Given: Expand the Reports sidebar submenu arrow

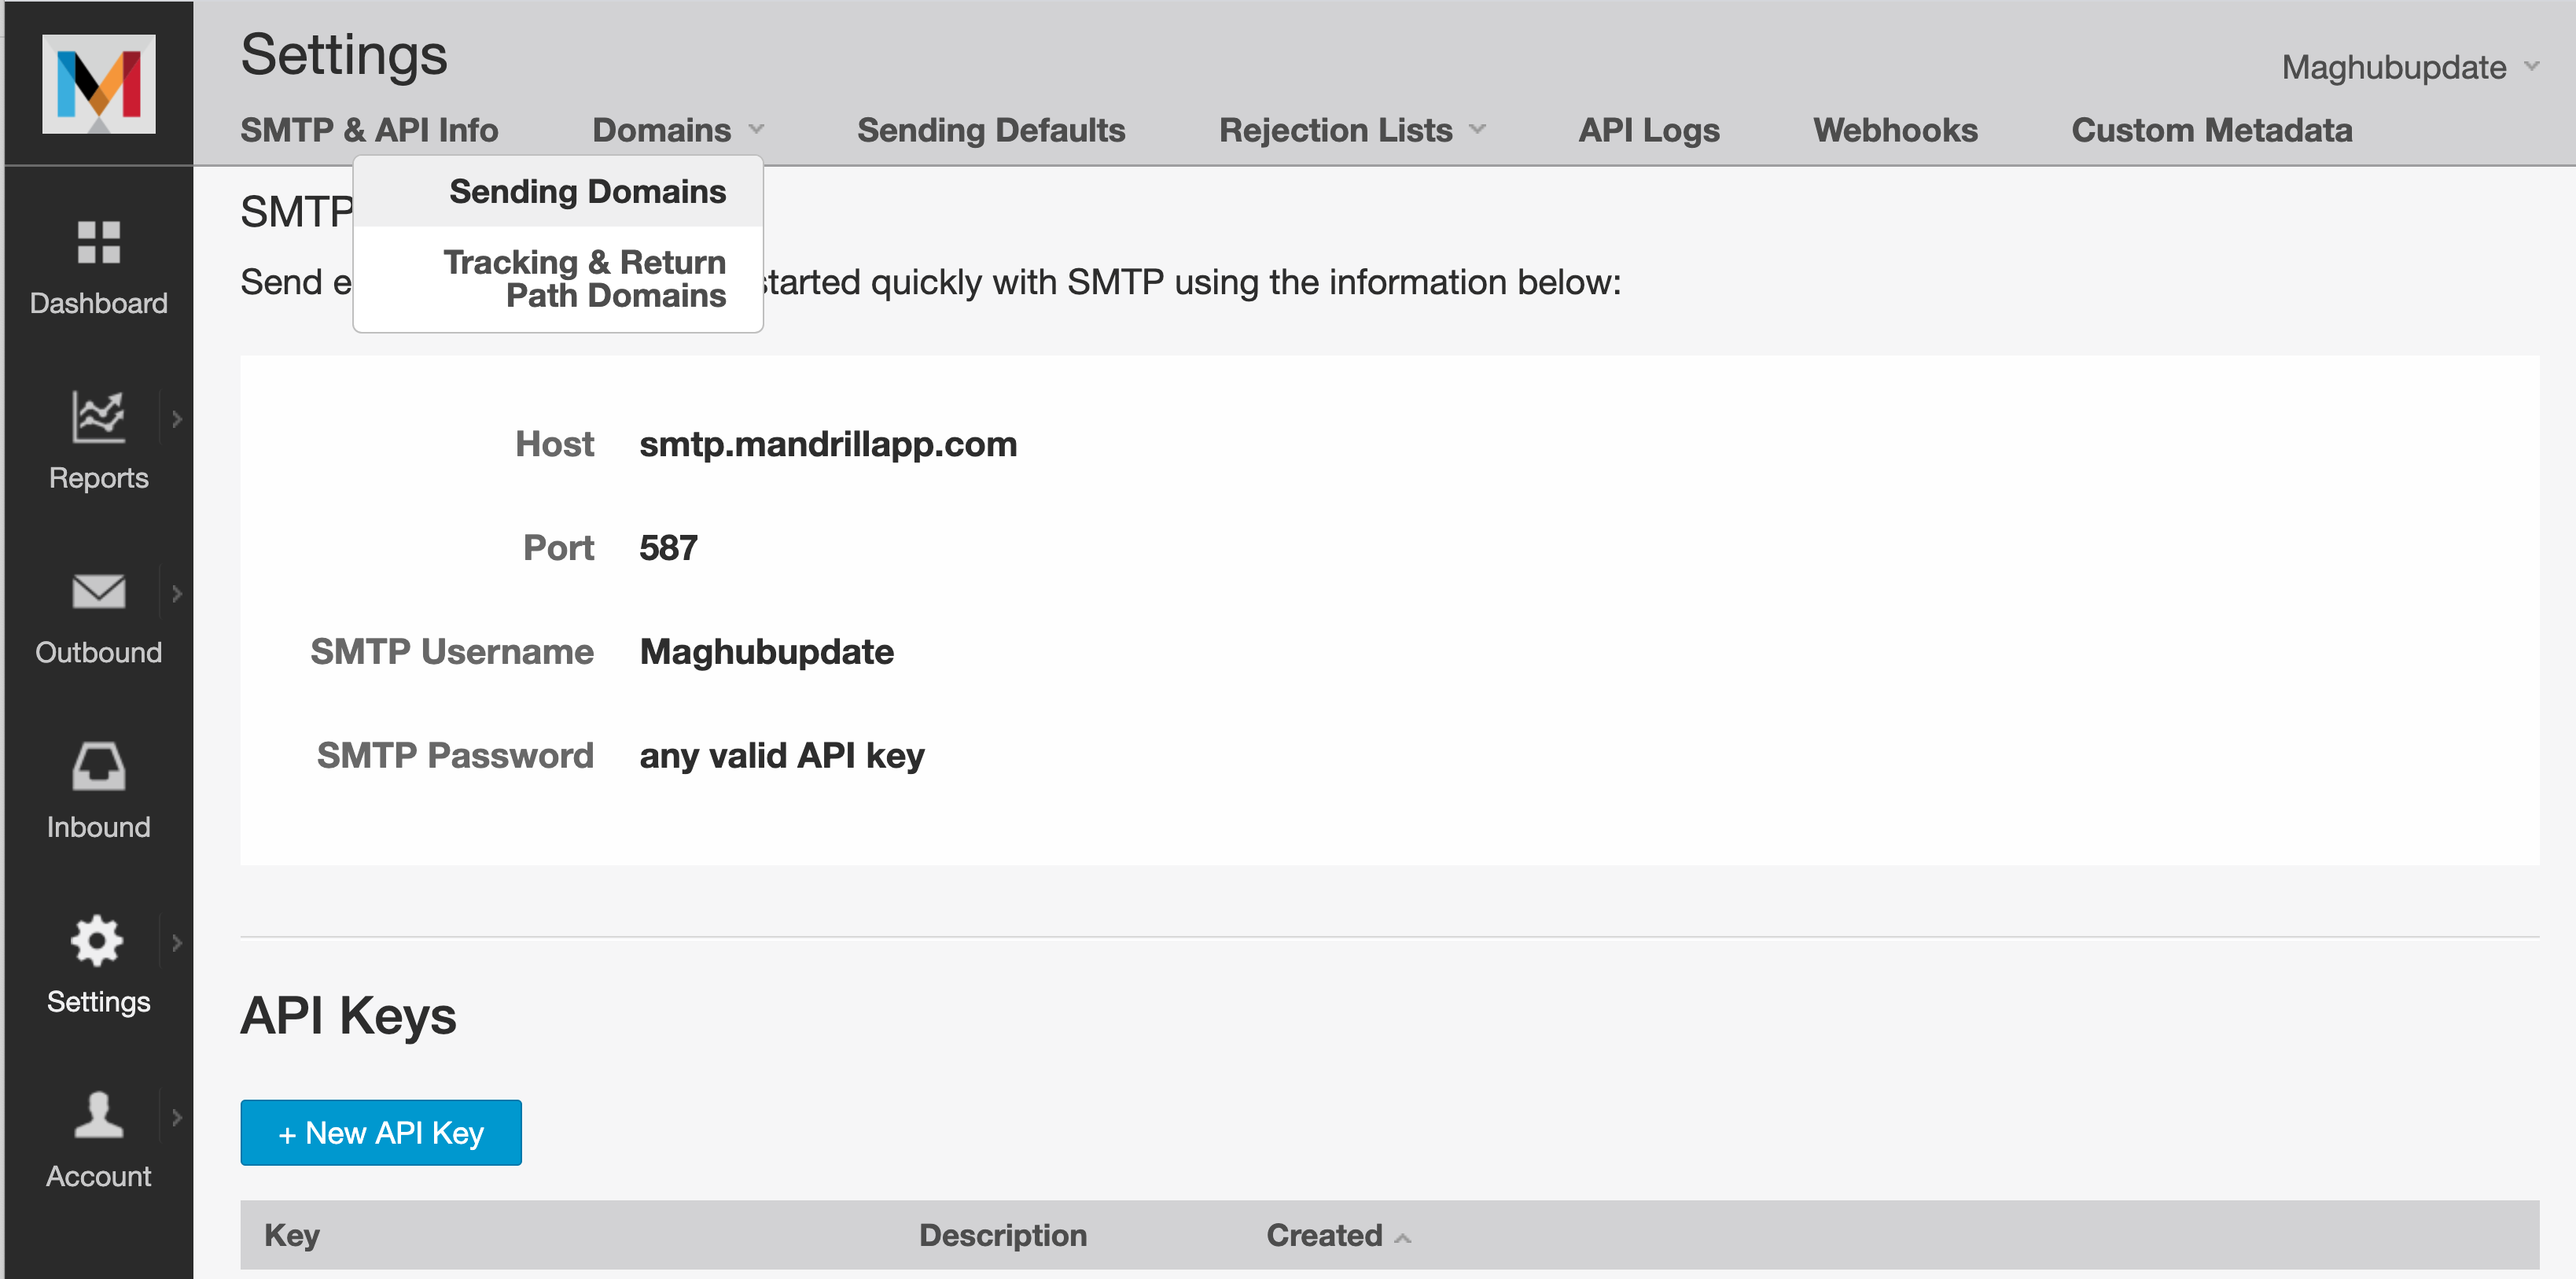Looking at the screenshot, I should (177, 419).
